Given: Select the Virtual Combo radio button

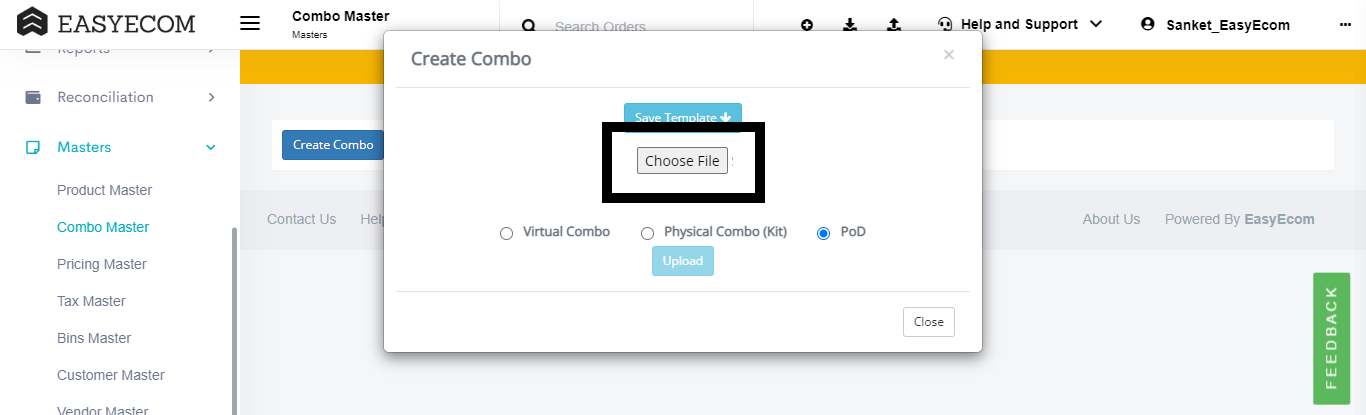Looking at the screenshot, I should click(x=506, y=233).
